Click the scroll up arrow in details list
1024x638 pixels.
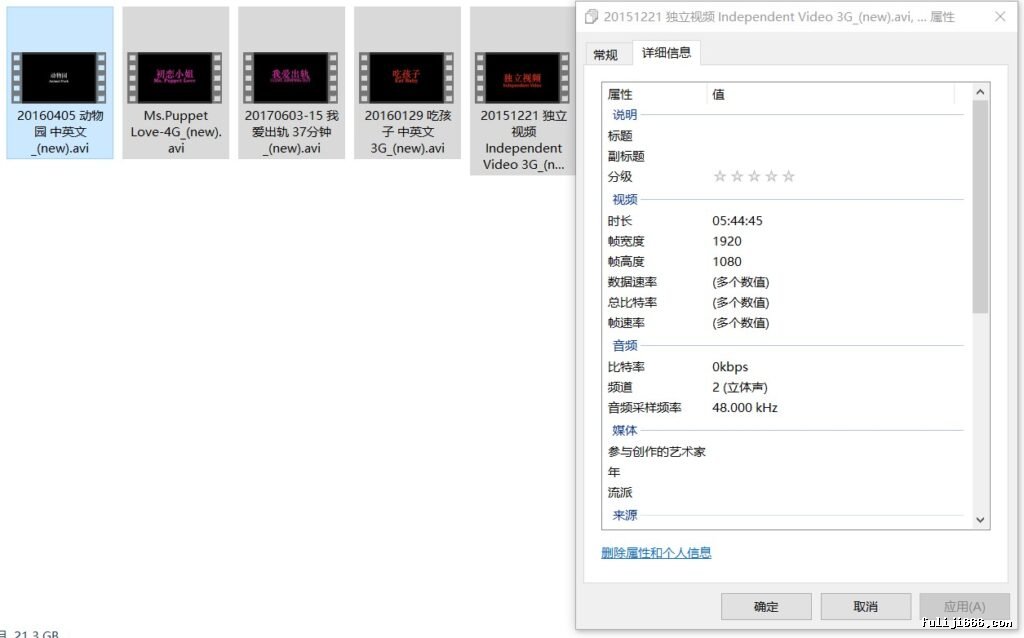980,92
